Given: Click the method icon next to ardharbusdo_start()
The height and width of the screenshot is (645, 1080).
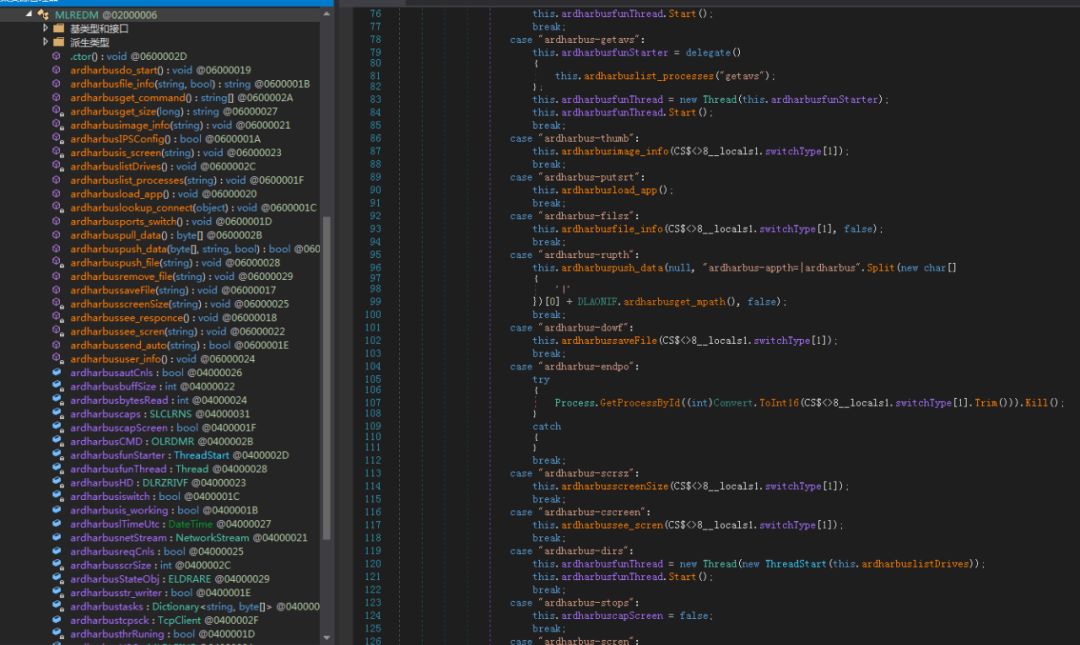Looking at the screenshot, I should tap(57, 71).
